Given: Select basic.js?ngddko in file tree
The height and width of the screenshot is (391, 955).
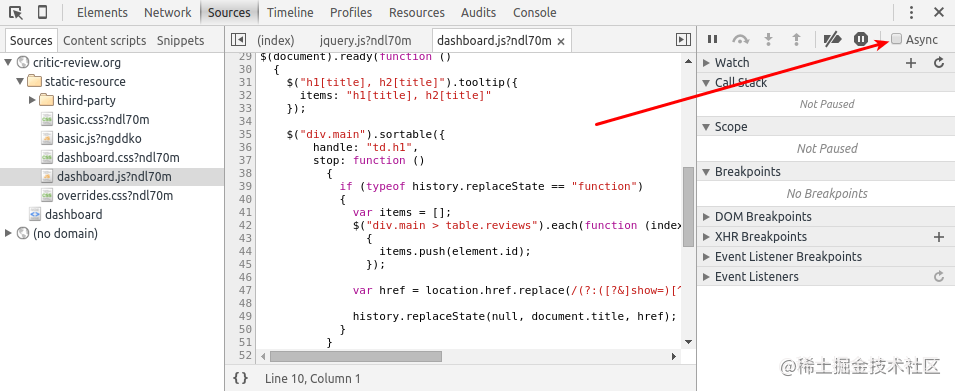Looking at the screenshot, I should pos(99,138).
